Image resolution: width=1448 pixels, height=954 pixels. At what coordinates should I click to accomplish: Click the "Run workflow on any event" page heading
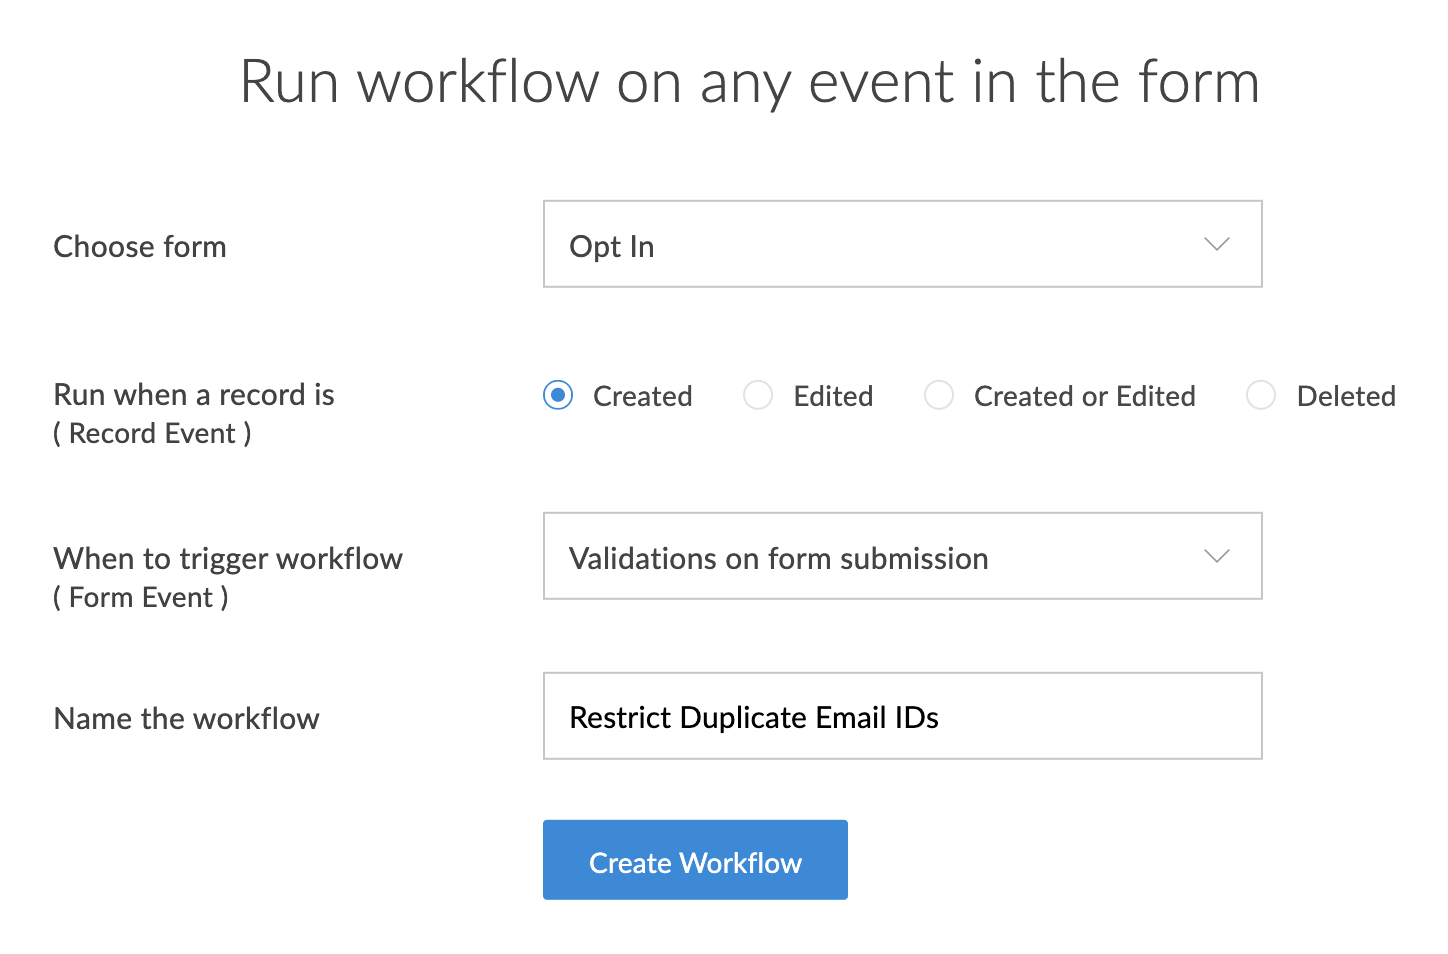(749, 82)
